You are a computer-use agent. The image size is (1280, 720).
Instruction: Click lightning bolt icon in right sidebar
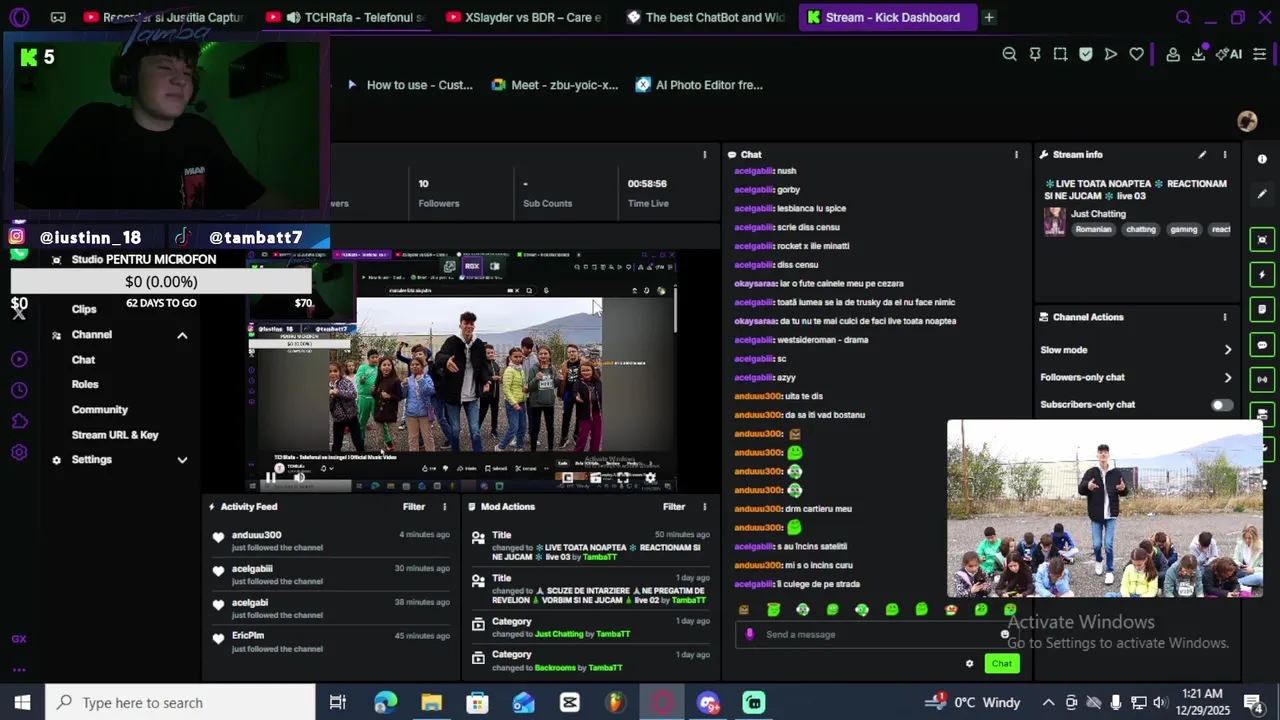tap(1262, 274)
